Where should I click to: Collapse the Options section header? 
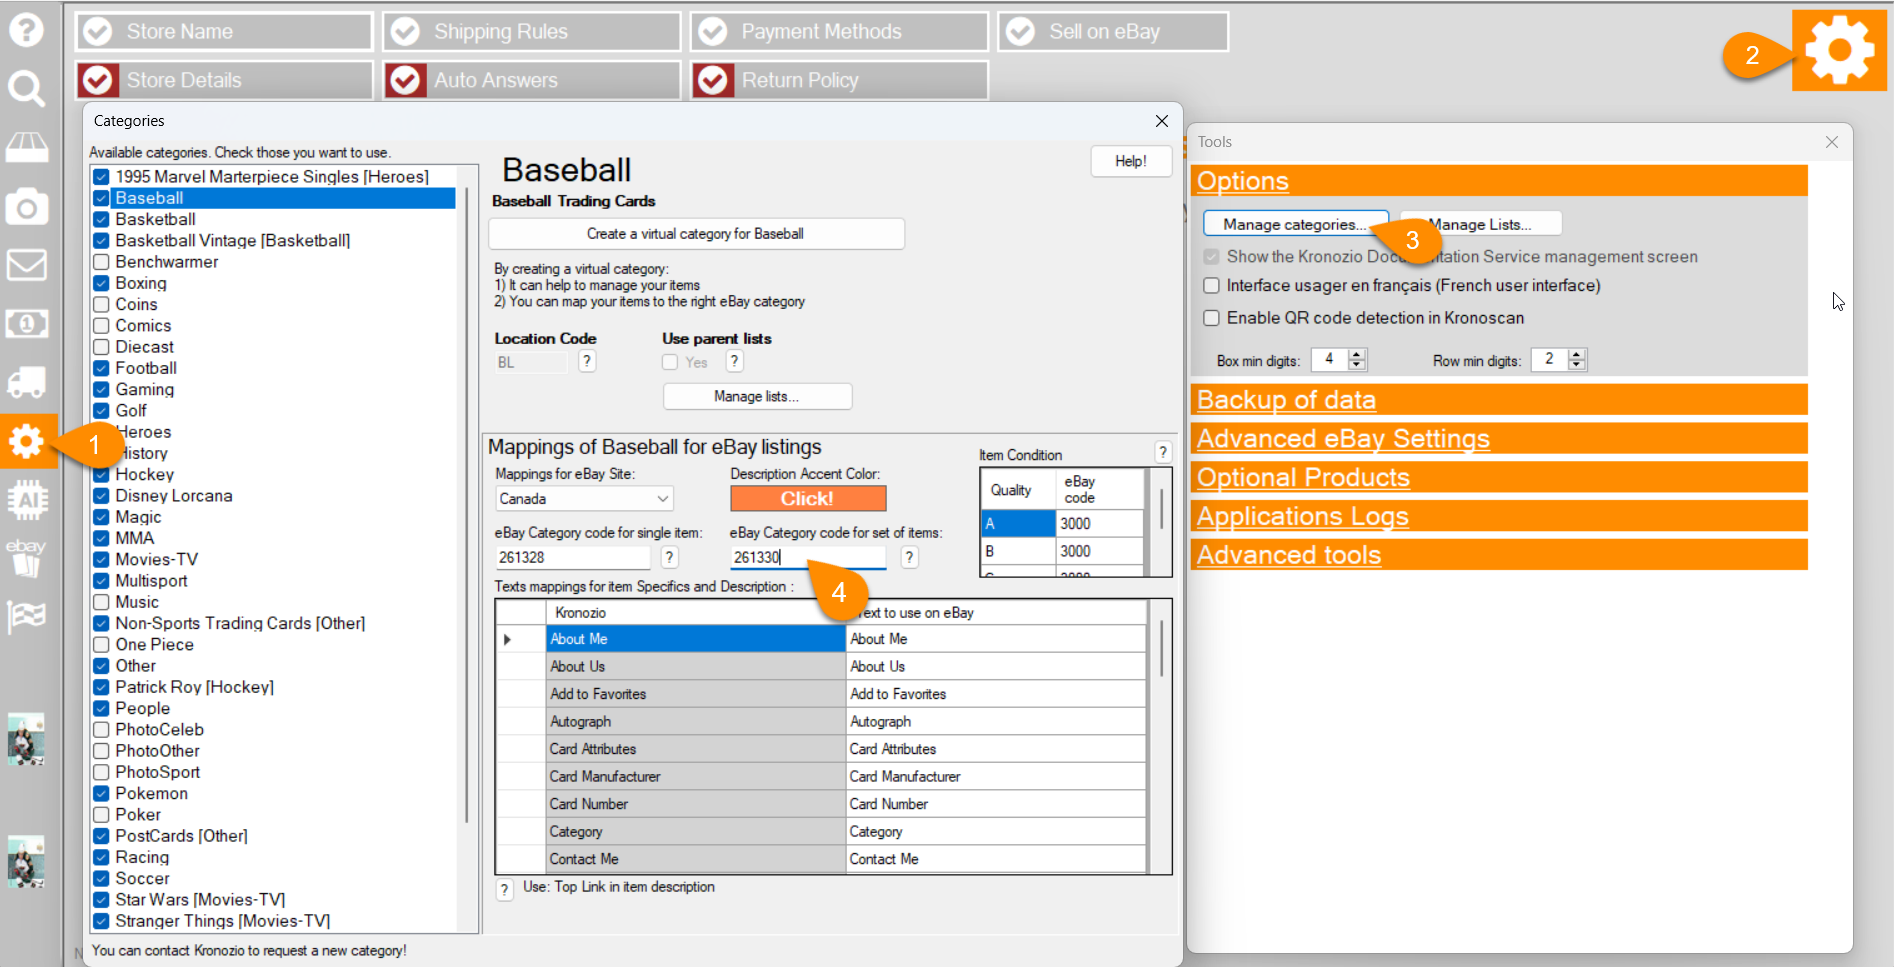[x=1499, y=181]
